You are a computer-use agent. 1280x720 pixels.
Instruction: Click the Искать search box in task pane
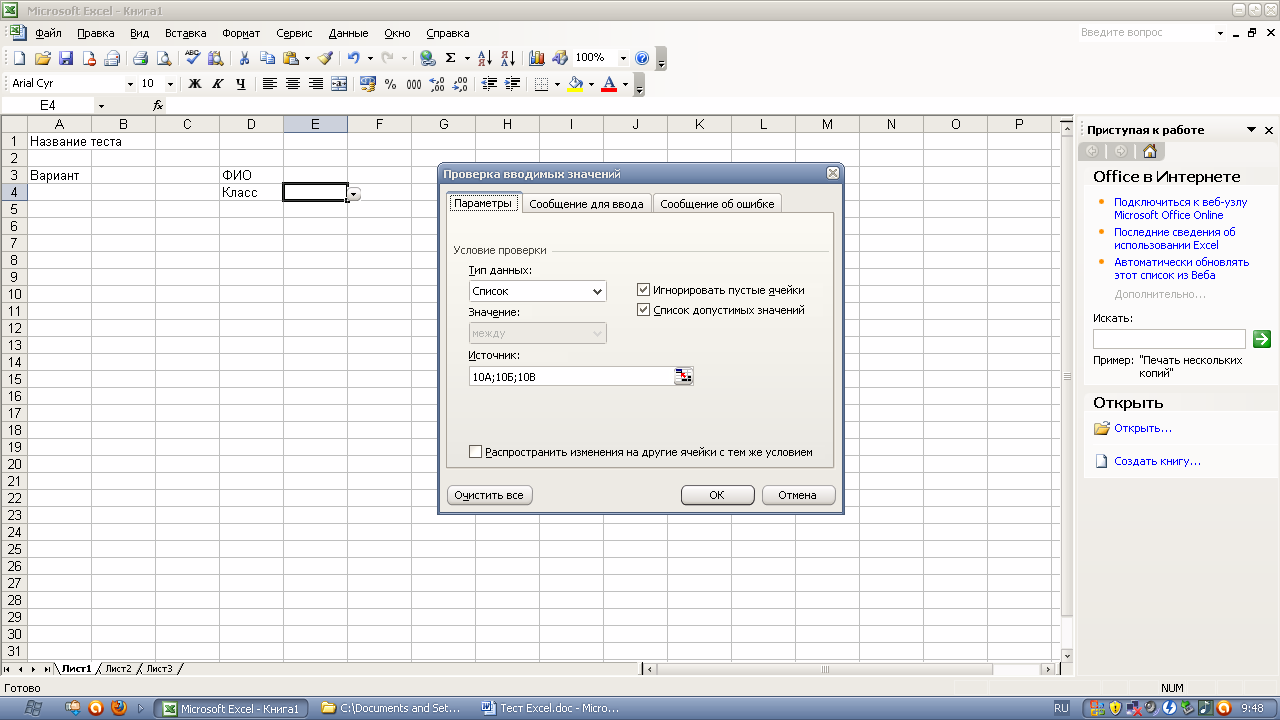click(1169, 339)
